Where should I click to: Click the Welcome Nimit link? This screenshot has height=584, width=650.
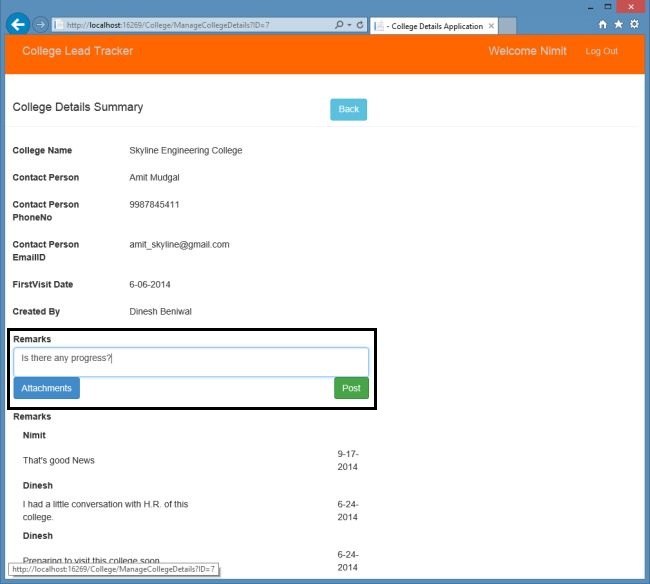tap(527, 51)
